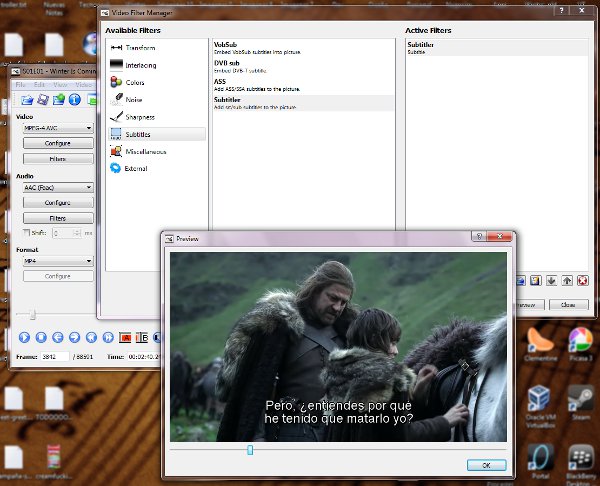Select Subtitler in Available Filters list
Screen dimensions: 600x486
pos(303,103)
